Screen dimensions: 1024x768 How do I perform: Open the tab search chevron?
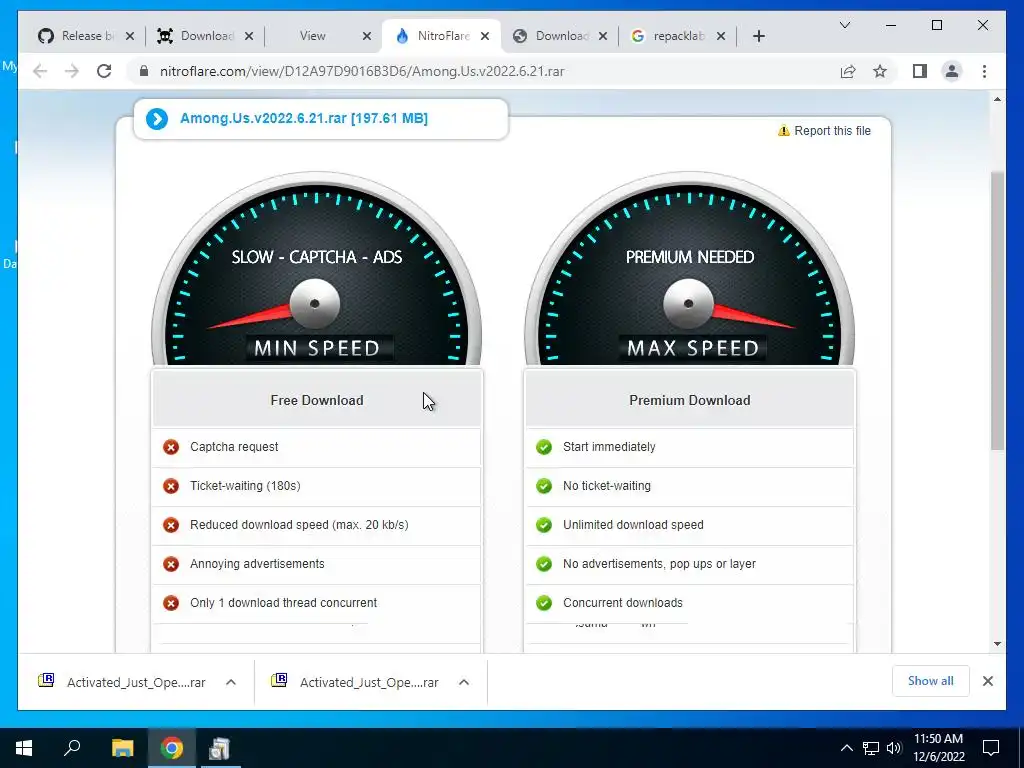[844, 25]
